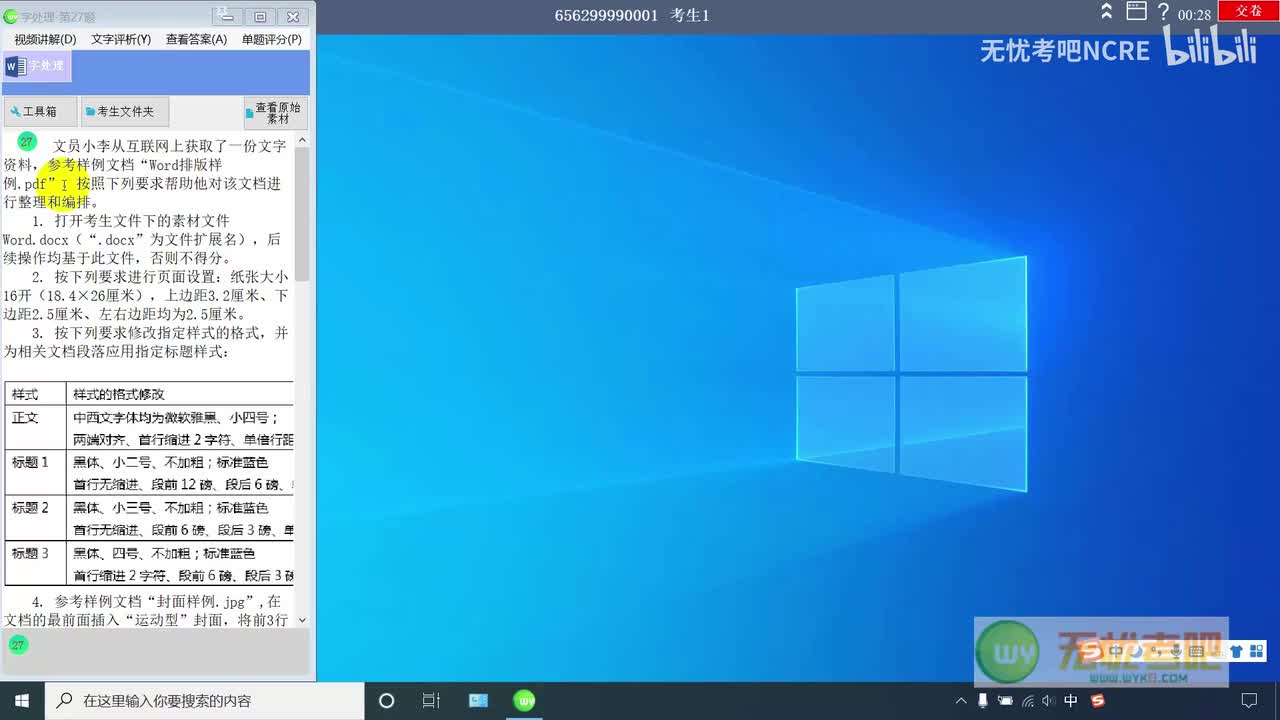This screenshot has height=720, width=1280.
Task: Toggle the 中 input language indicator in tray
Action: tap(1071, 701)
